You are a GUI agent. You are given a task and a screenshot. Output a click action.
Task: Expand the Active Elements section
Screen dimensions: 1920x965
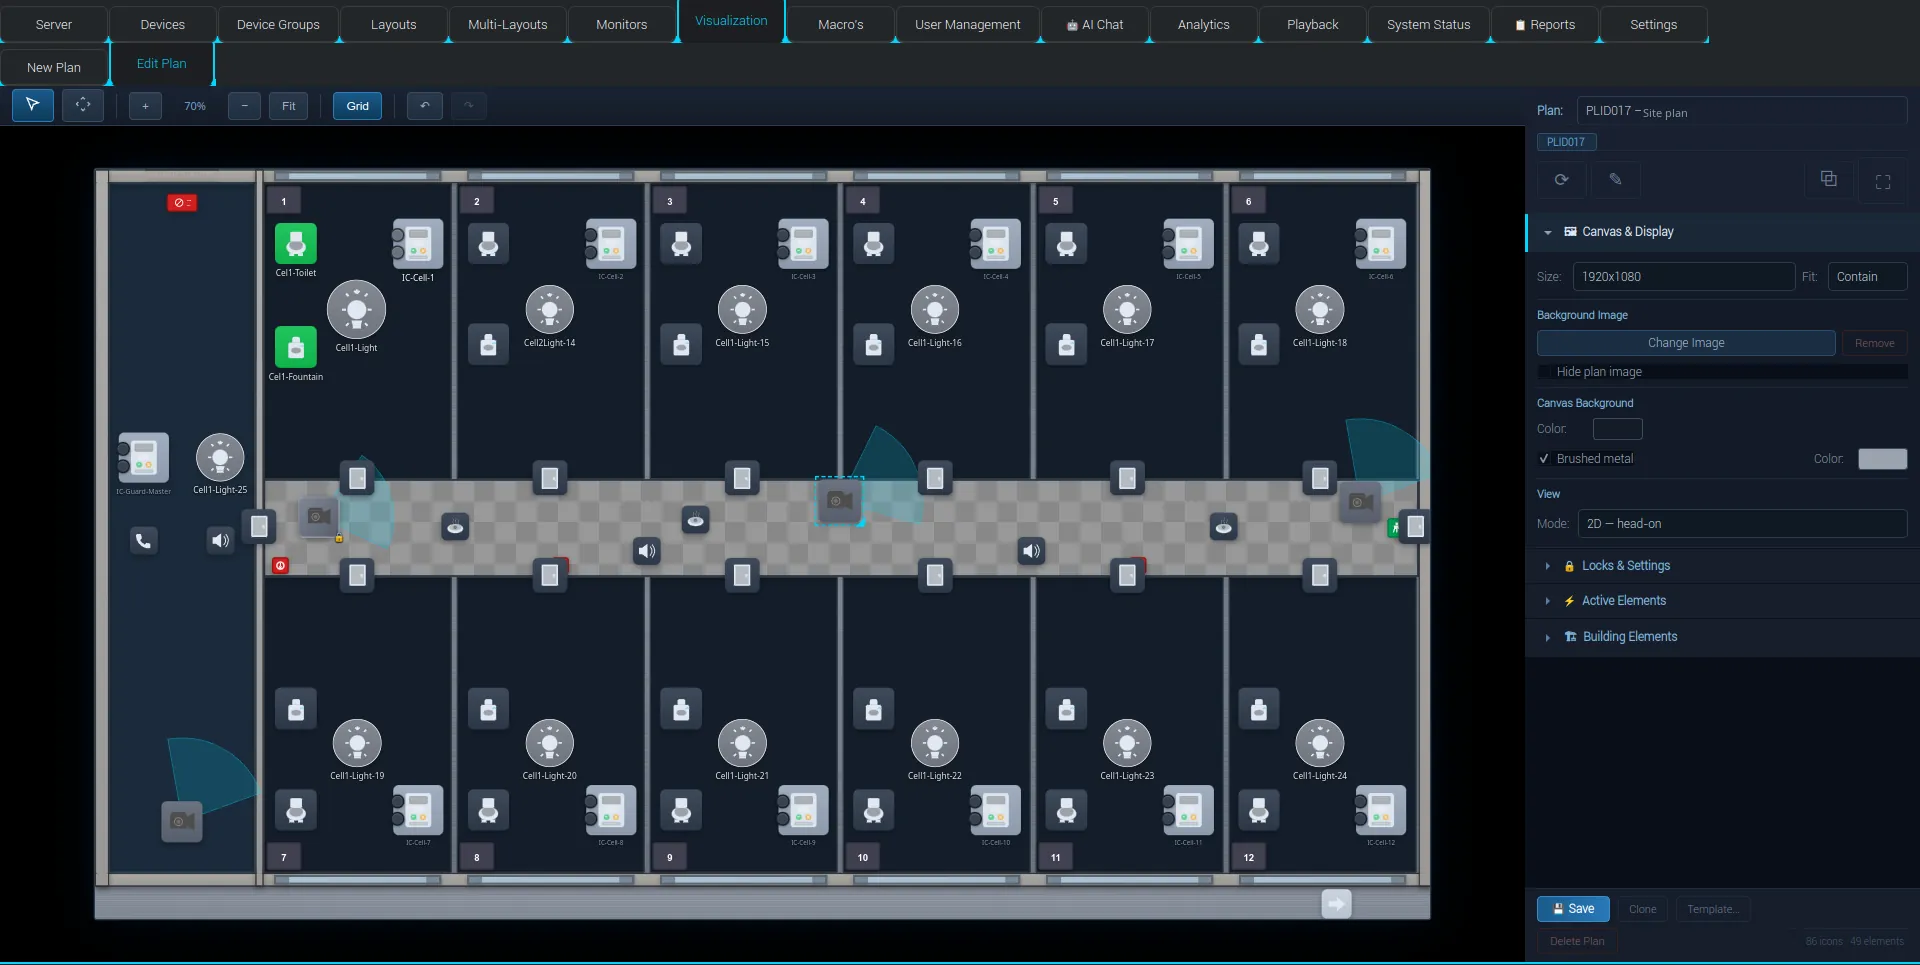click(1722, 601)
